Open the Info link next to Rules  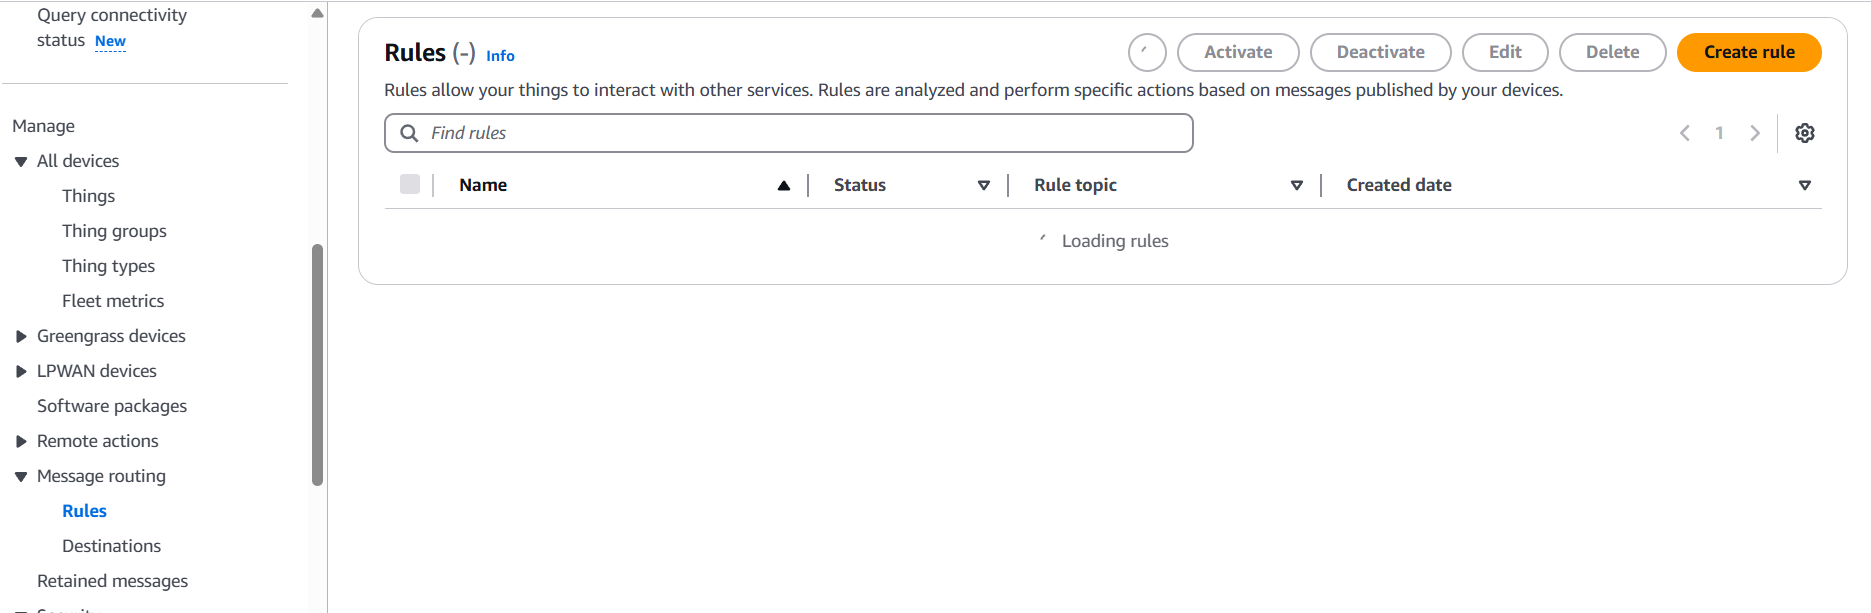coord(500,56)
